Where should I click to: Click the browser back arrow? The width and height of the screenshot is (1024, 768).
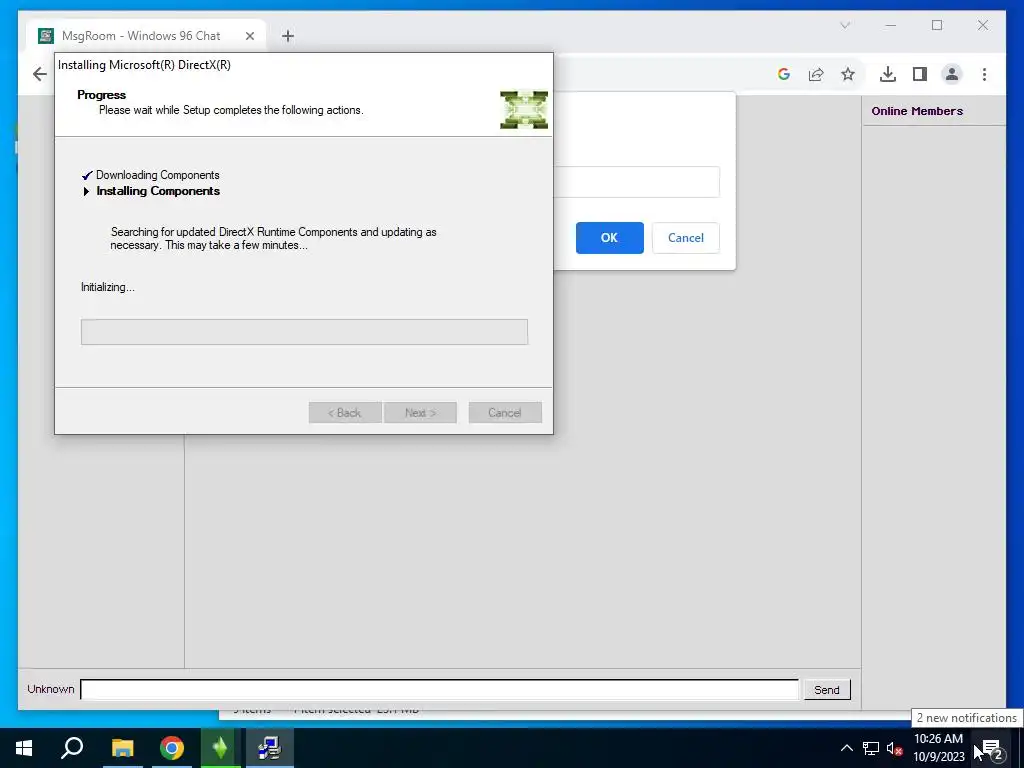click(x=40, y=74)
